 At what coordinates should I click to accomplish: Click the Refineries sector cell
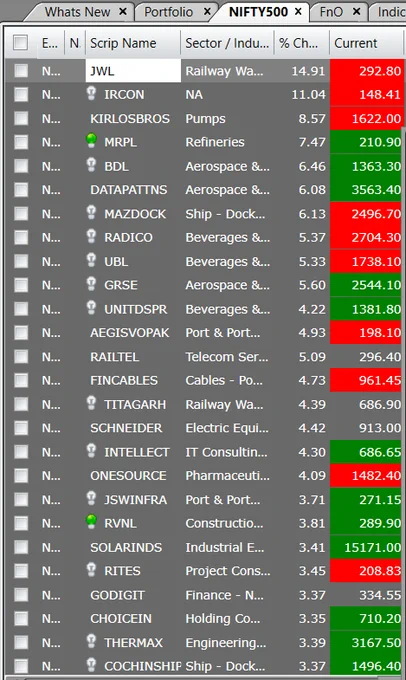215,142
